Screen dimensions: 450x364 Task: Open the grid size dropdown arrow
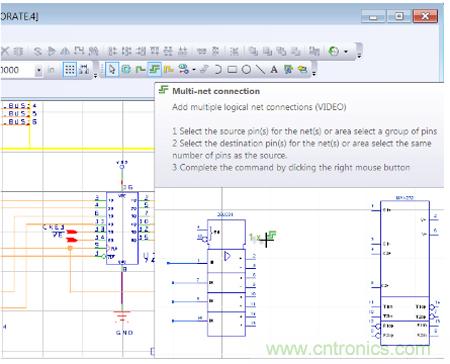point(39,70)
